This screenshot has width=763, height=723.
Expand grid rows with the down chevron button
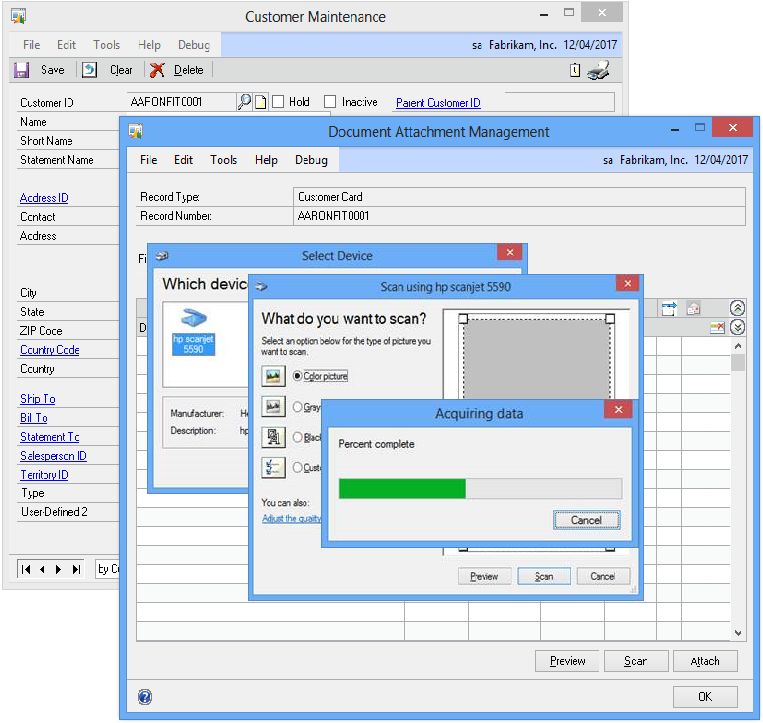[737, 327]
